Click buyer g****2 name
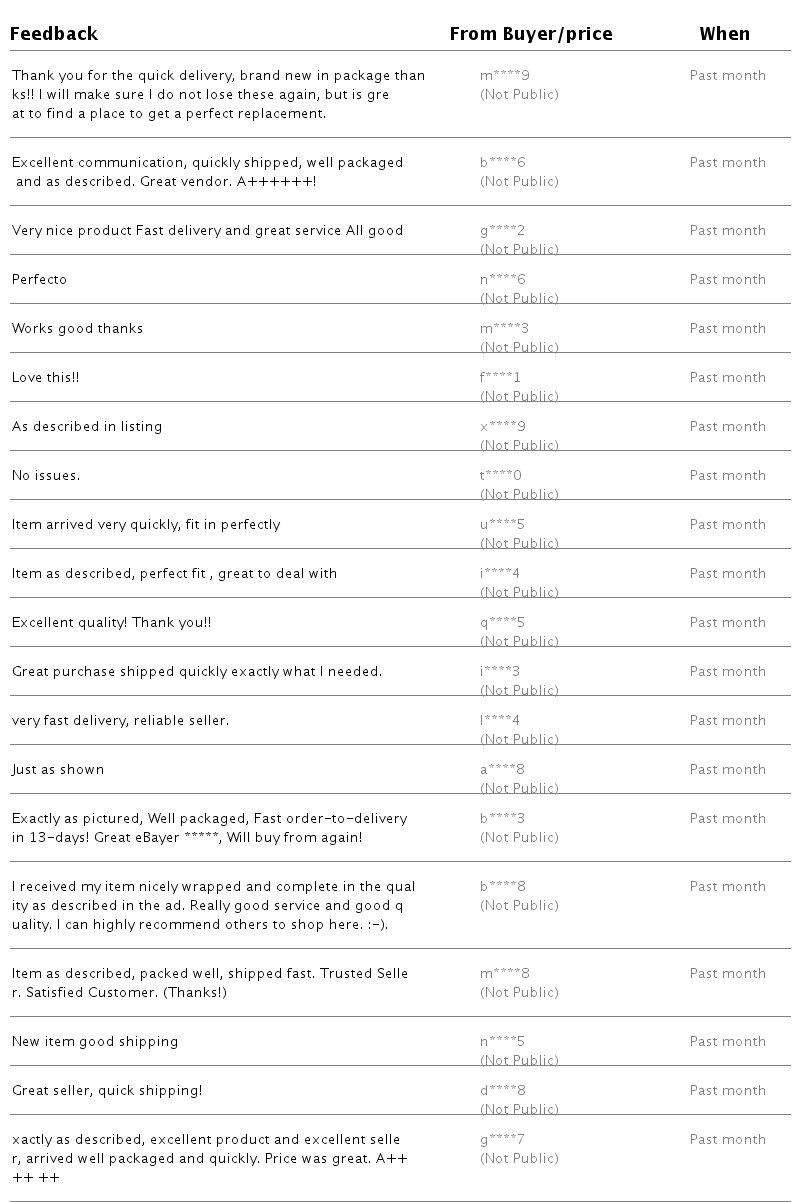 click(x=502, y=230)
